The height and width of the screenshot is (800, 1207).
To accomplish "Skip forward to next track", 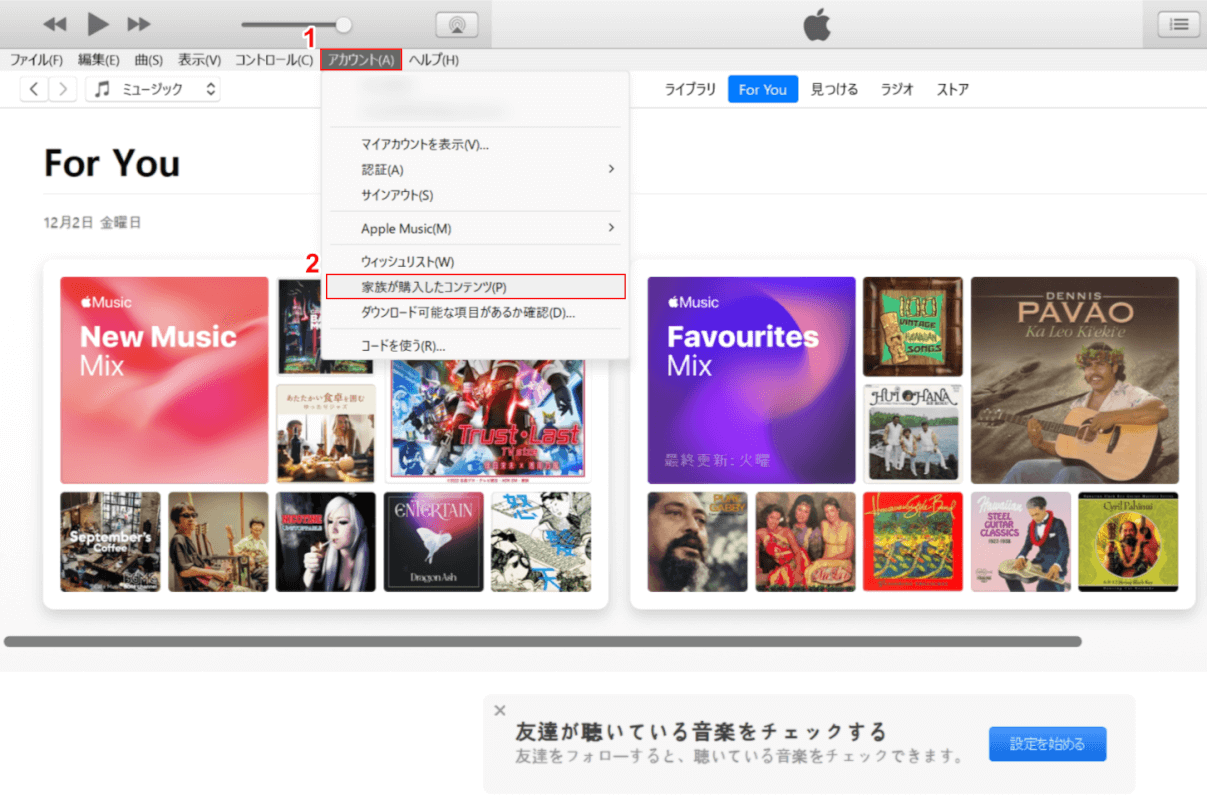I will pyautogui.click(x=140, y=24).
